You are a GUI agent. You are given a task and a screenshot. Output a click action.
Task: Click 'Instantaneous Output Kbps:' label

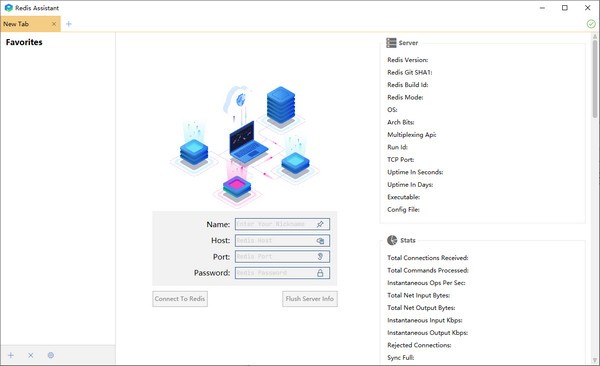(x=427, y=333)
